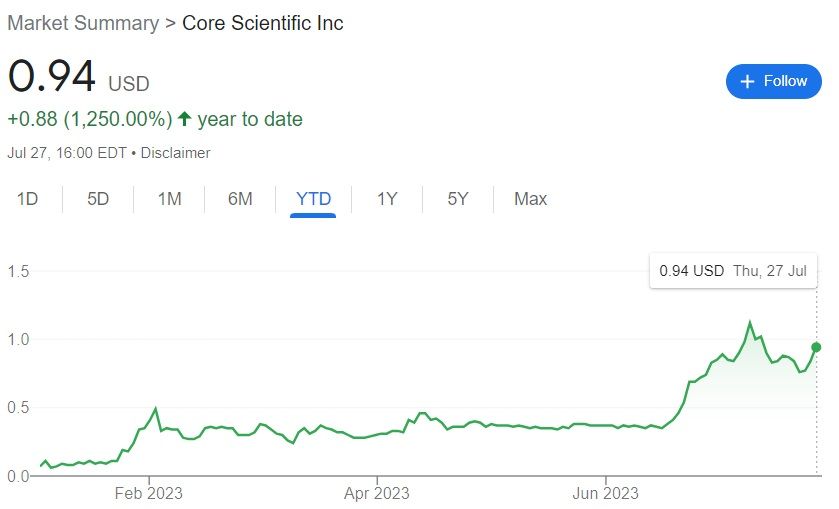Click the green up arrow icon
This screenshot has height=509, width=839.
[x=184, y=120]
